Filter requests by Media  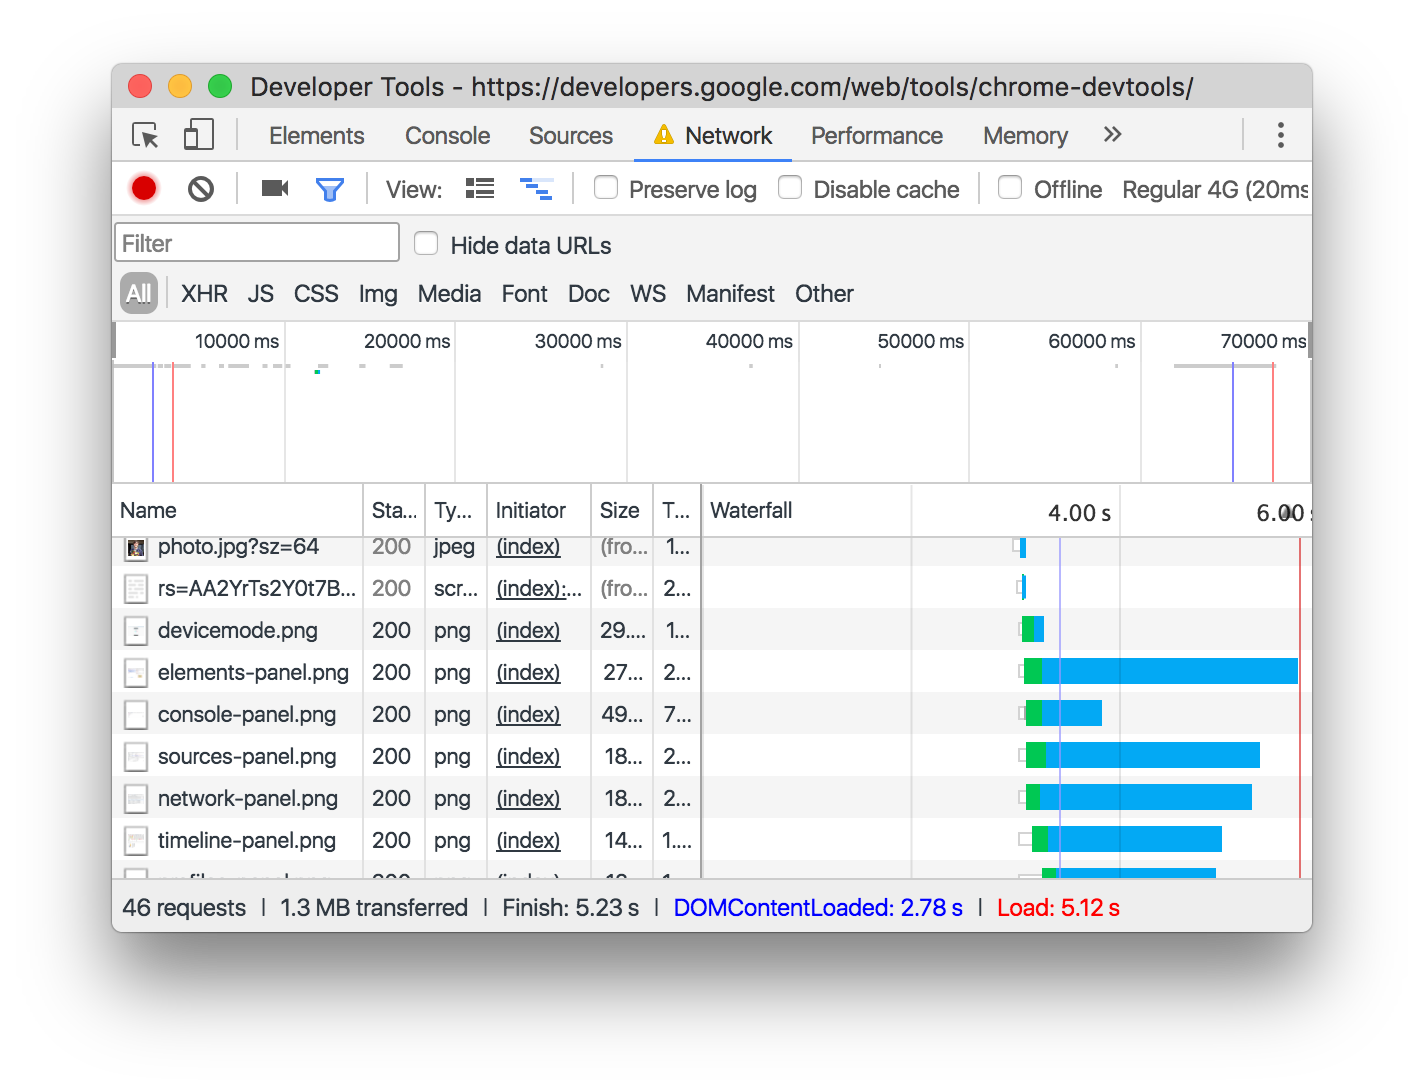[449, 294]
